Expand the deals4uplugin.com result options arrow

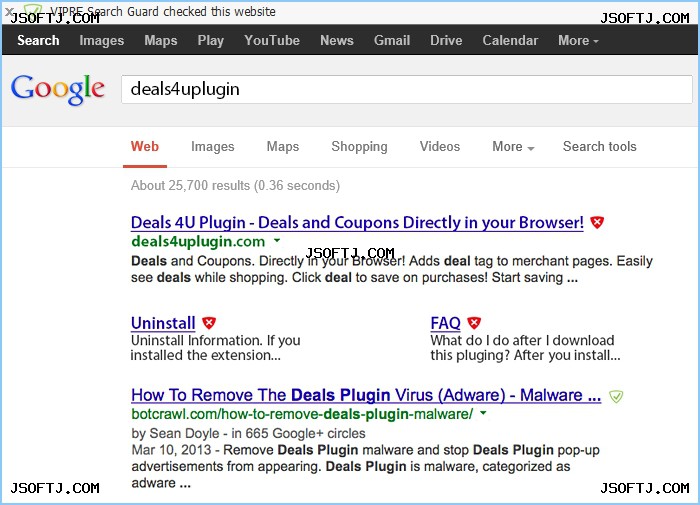coord(277,241)
